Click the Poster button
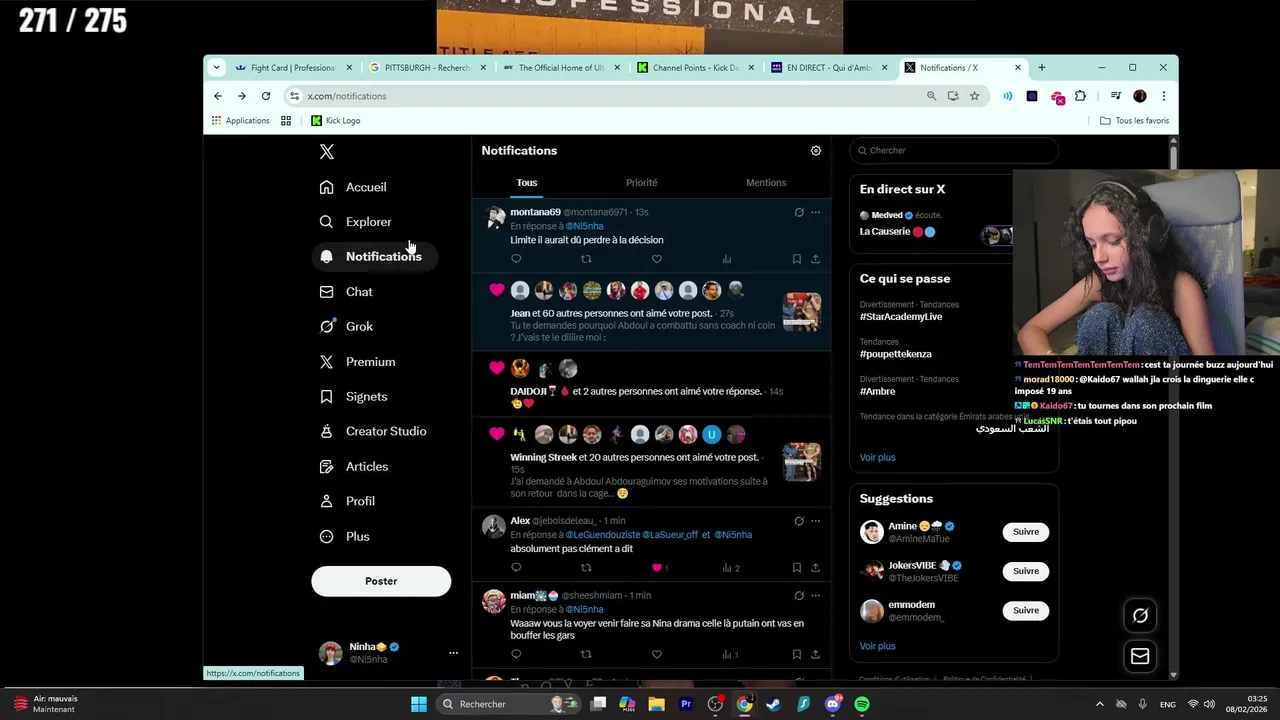The image size is (1280, 720). coord(381,581)
